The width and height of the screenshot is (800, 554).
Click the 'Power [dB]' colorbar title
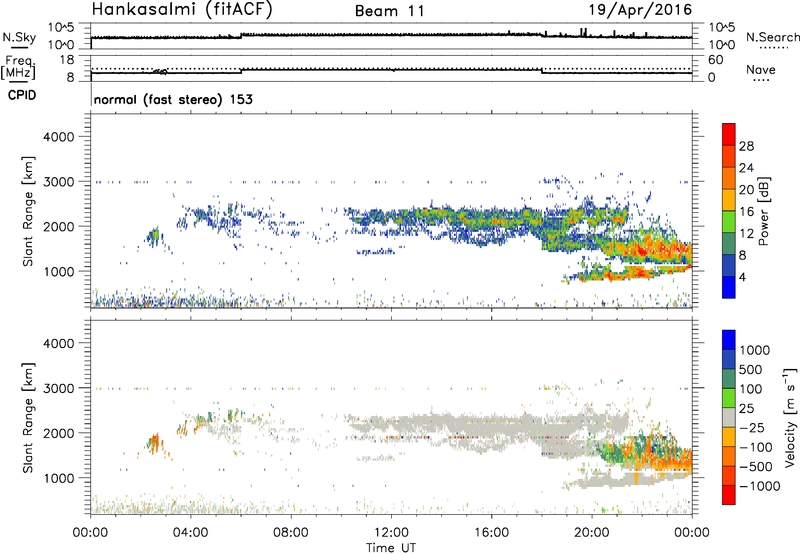coord(764,211)
